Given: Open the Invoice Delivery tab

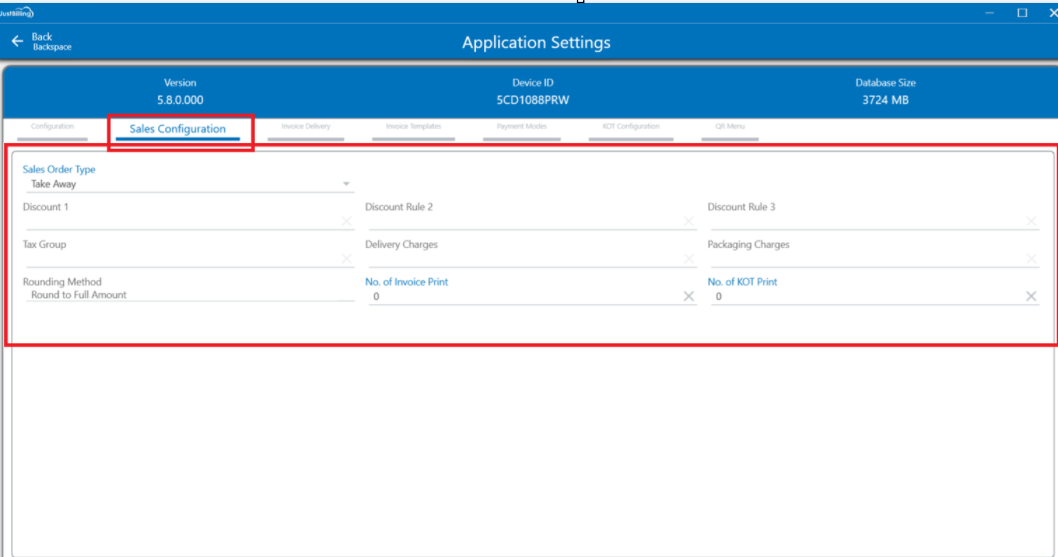Looking at the screenshot, I should coord(306,127).
